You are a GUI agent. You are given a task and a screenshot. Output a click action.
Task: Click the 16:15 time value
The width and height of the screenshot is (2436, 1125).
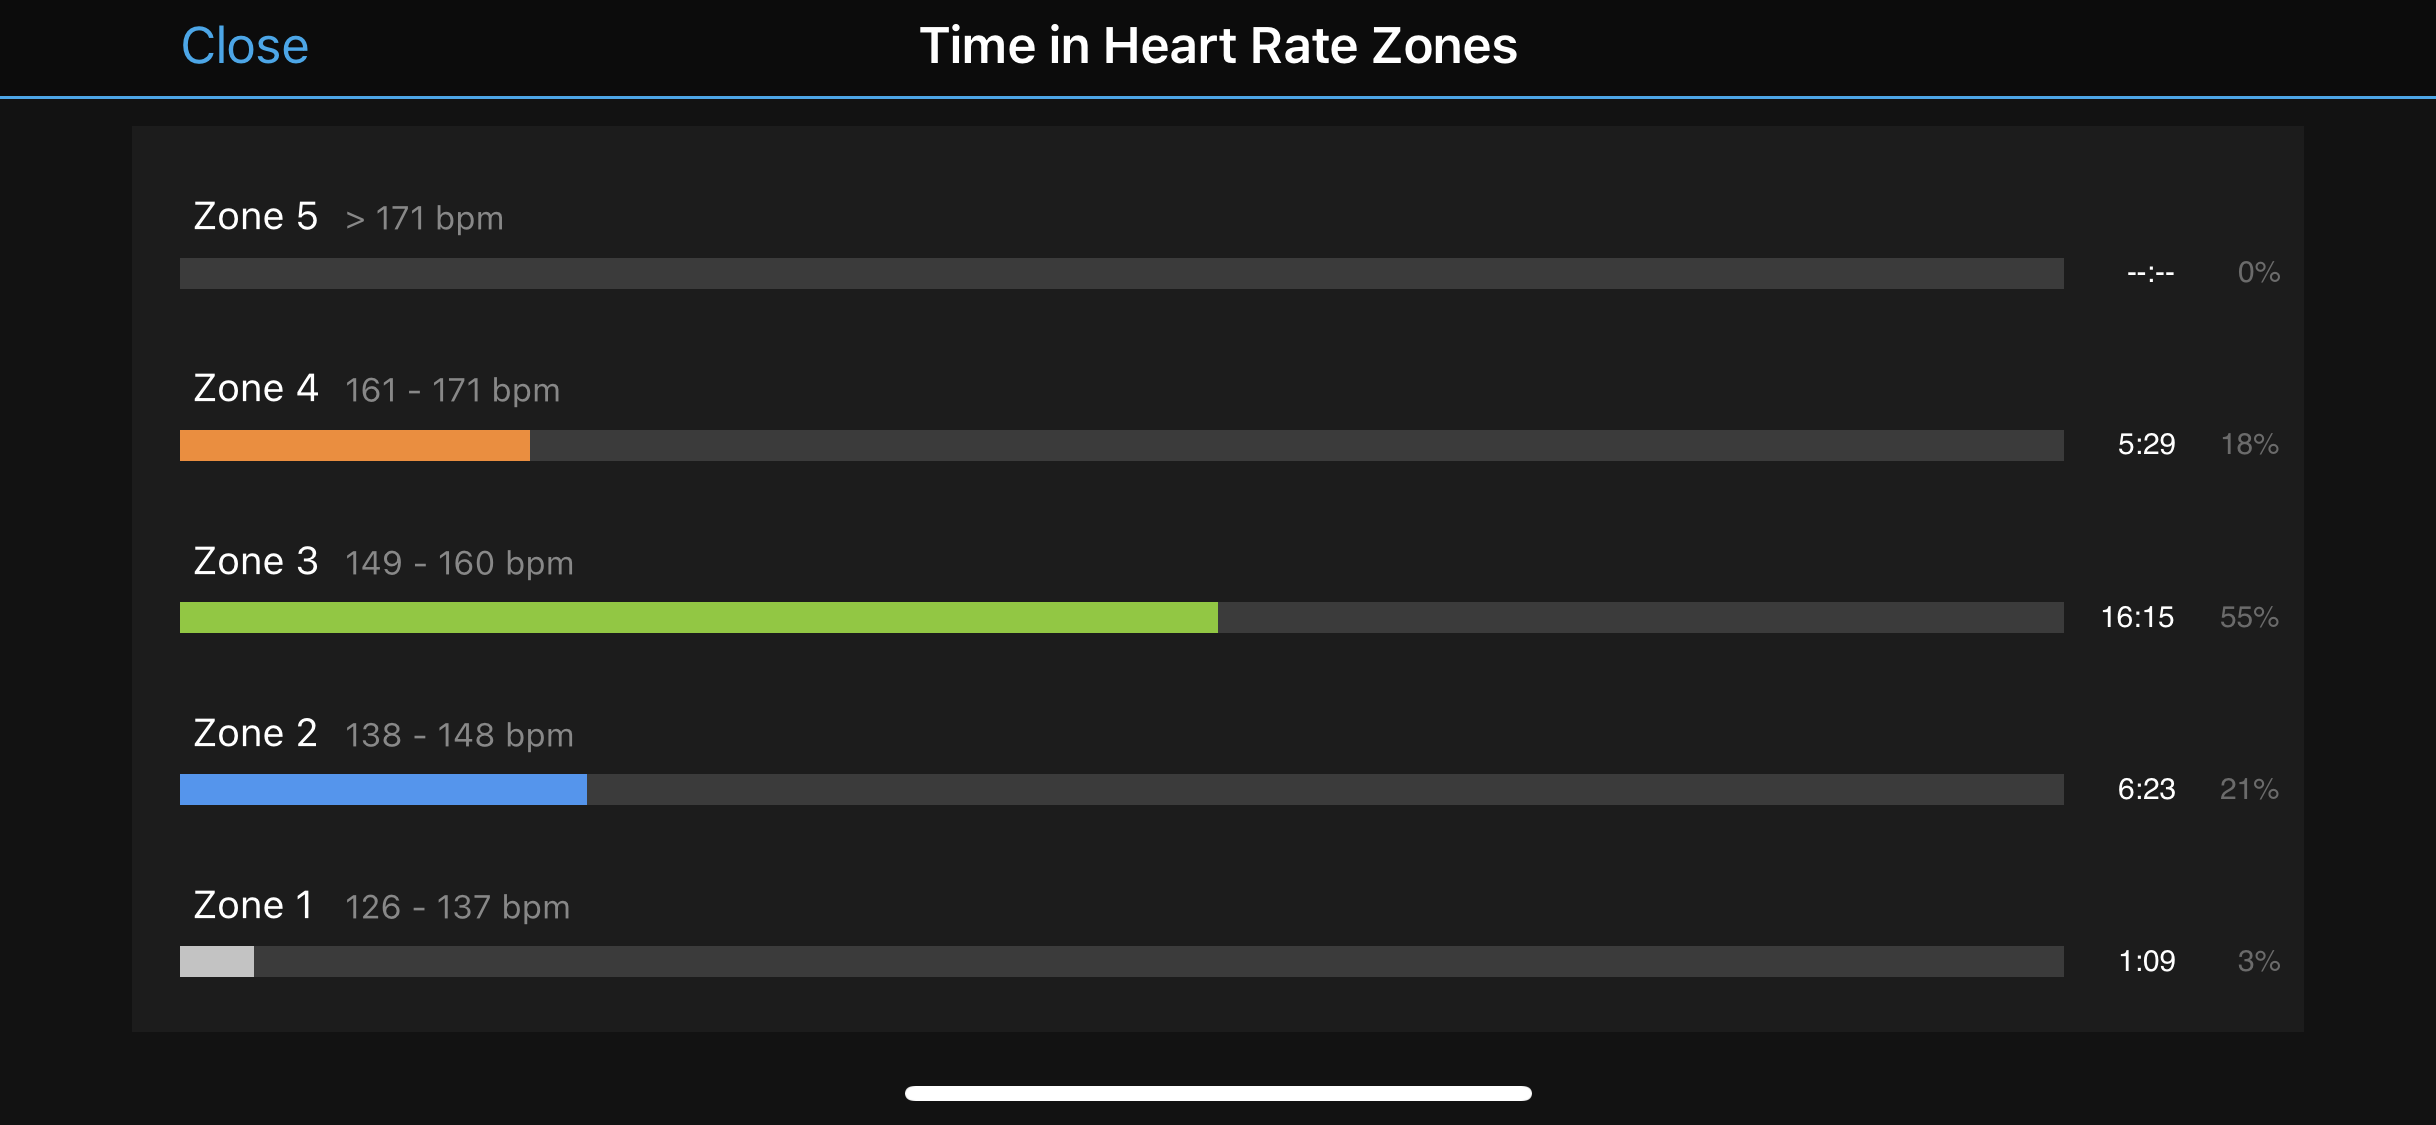(x=2137, y=617)
